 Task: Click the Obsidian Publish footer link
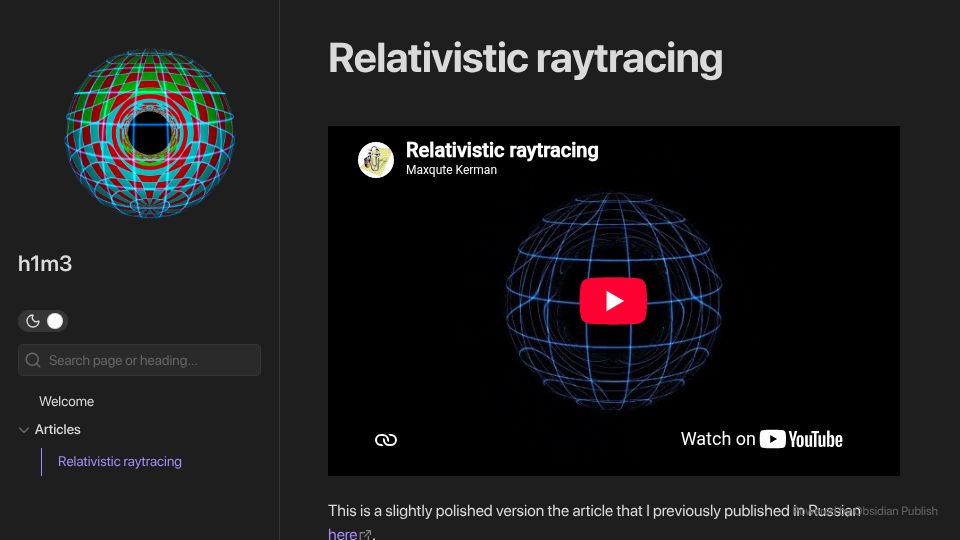click(x=865, y=511)
